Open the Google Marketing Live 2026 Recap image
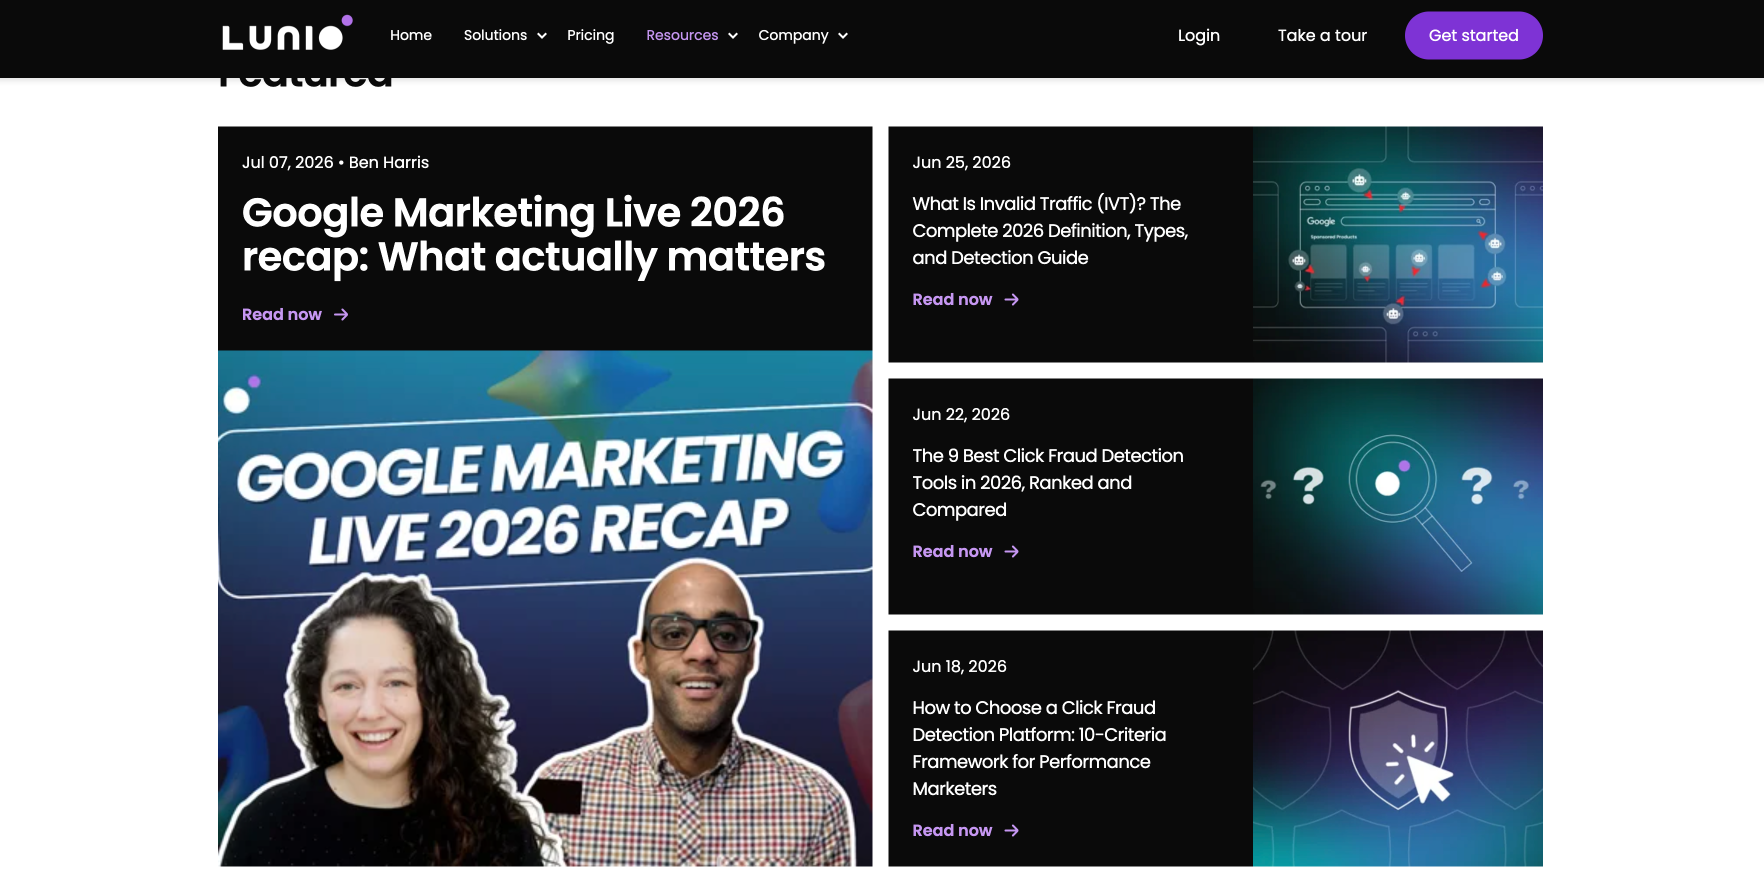This screenshot has width=1764, height=891. pos(545,608)
